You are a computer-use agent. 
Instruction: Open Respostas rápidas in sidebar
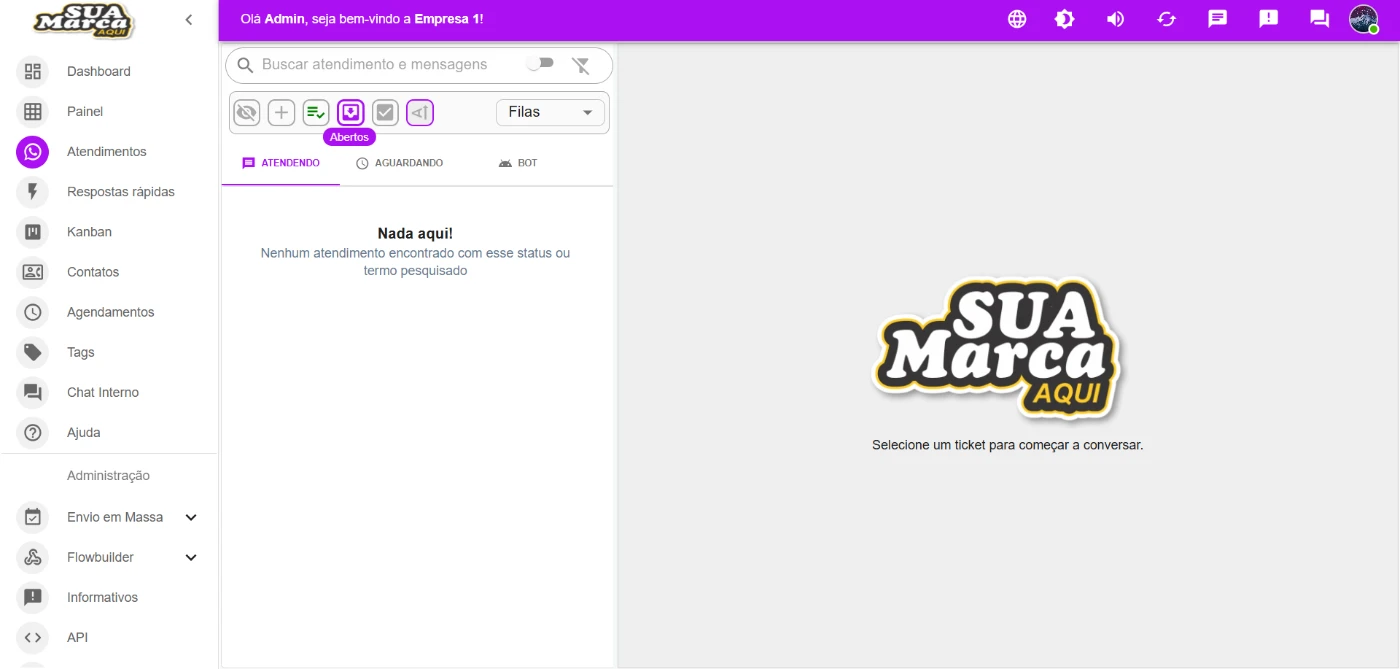(120, 192)
